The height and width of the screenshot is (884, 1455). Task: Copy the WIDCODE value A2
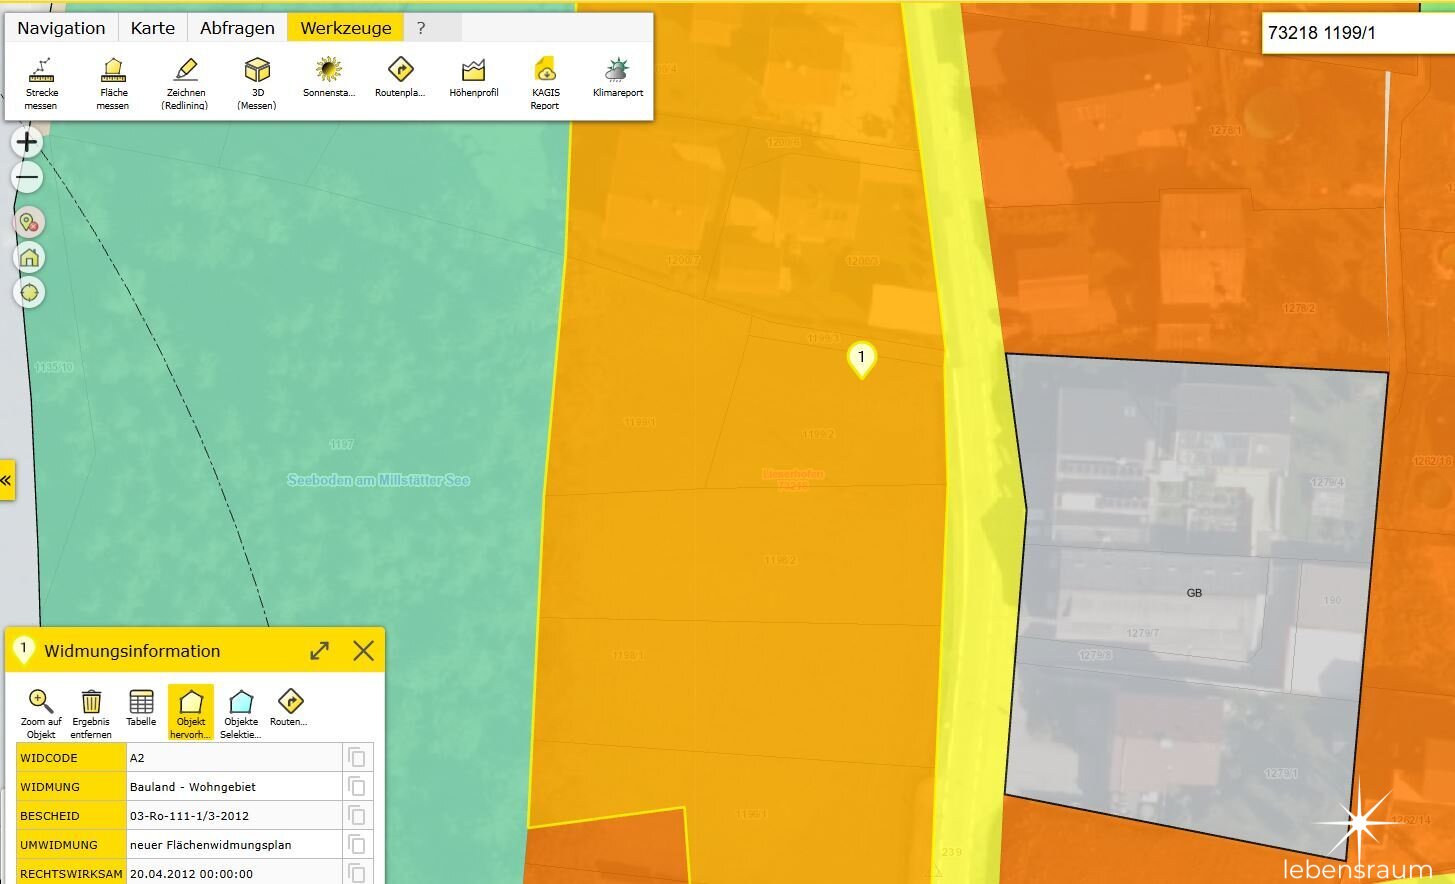357,758
